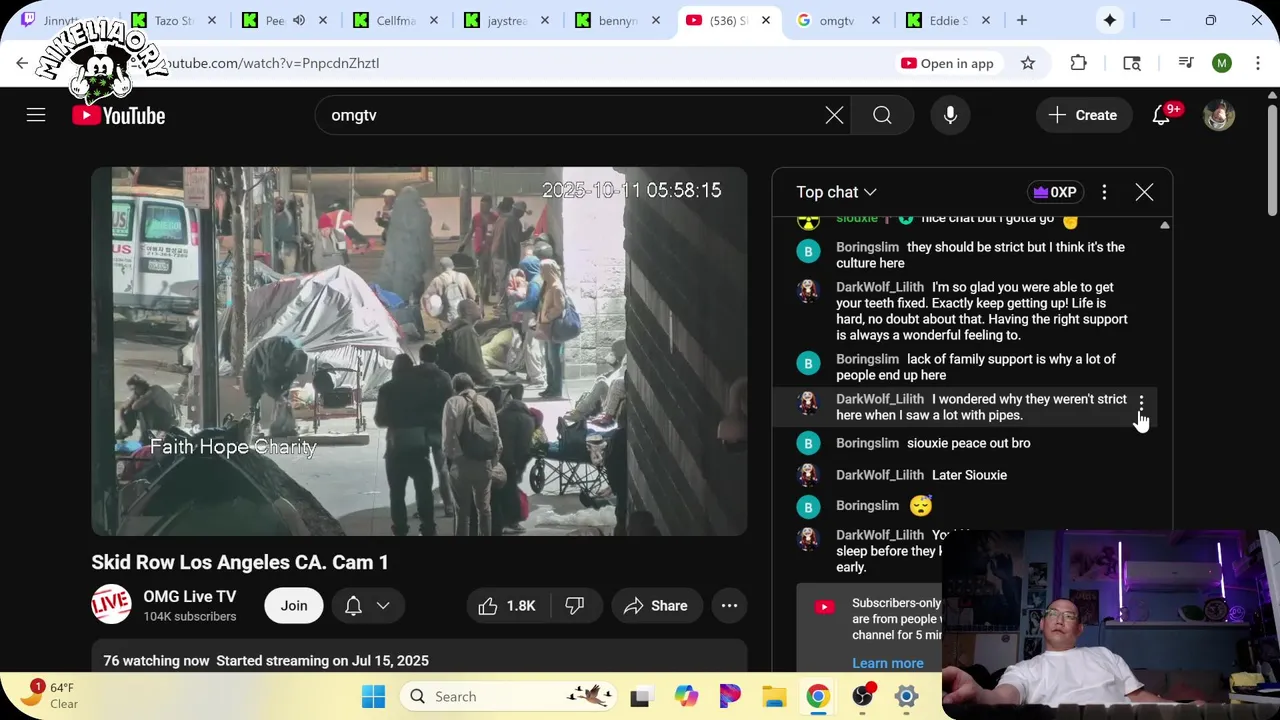Viewport: 1280px width, 720px height.
Task: Click the video title Skid Row Los Angeles
Action: (240, 562)
